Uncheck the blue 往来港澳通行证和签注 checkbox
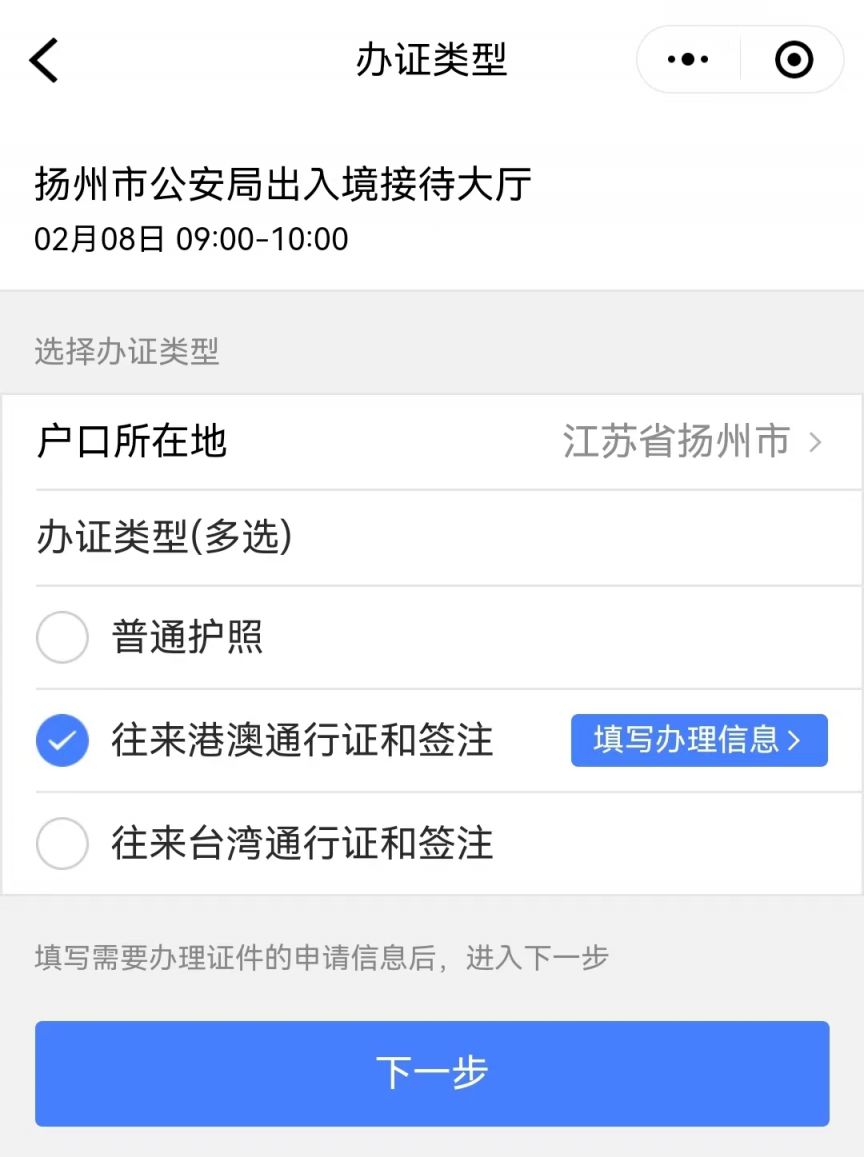 (x=62, y=741)
